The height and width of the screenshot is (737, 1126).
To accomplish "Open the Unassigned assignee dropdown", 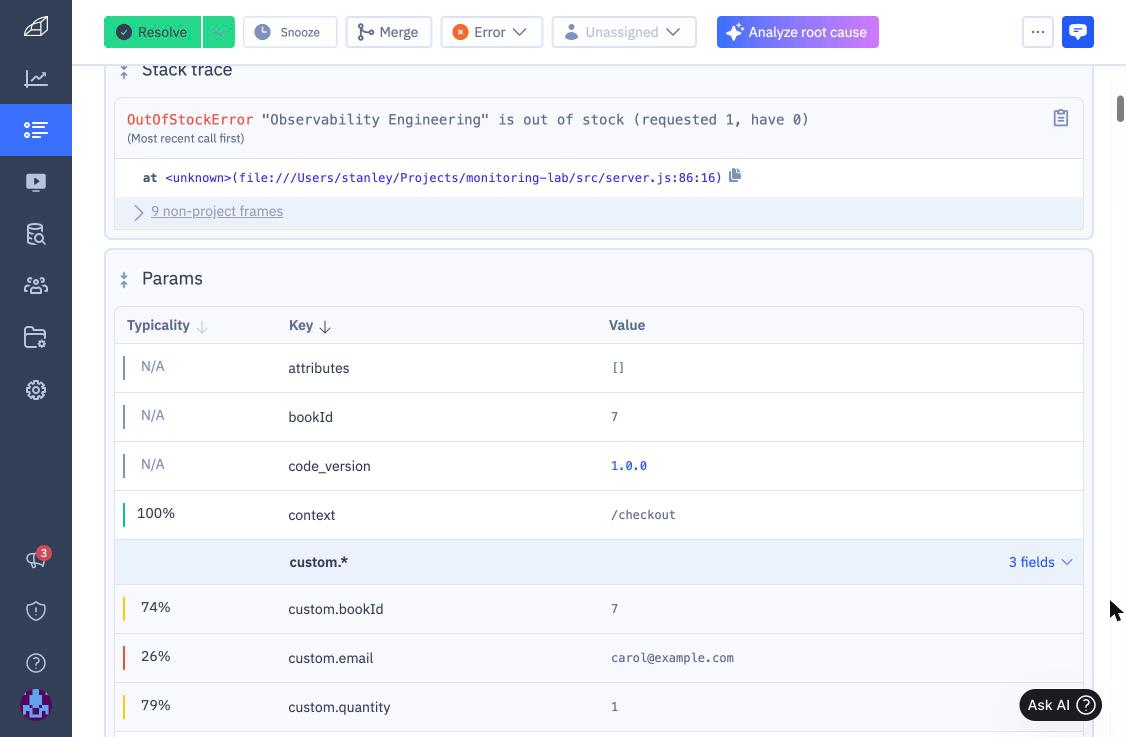I will click(x=624, y=32).
